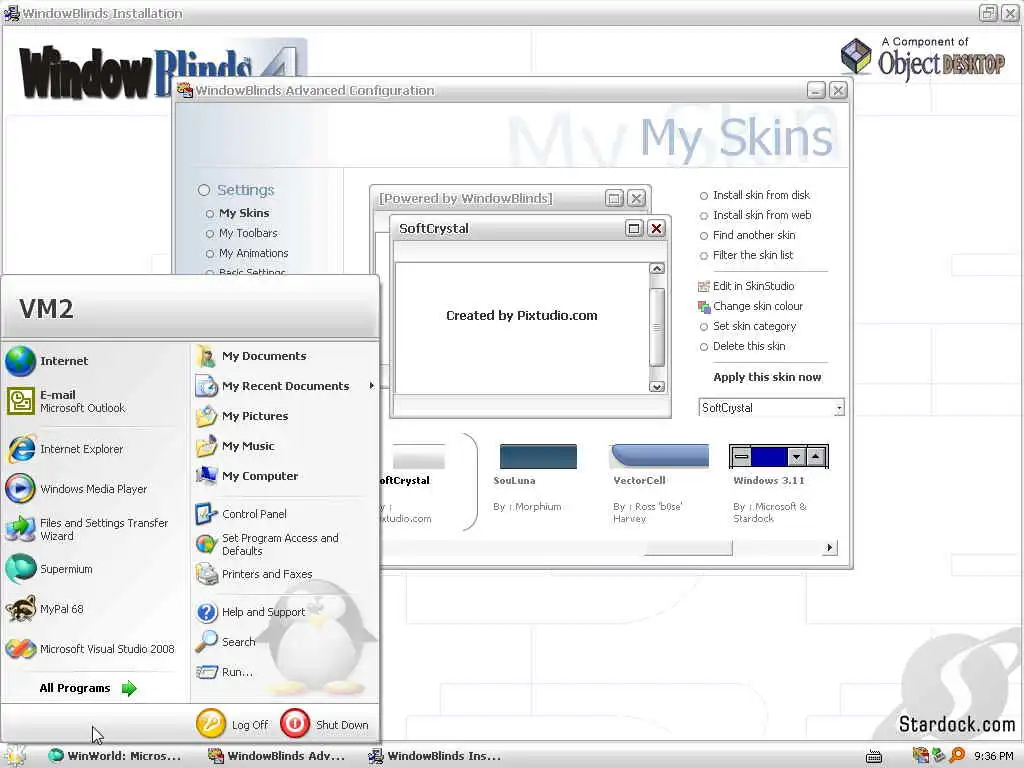Switch to WinWorld taskbar window
Screen dimensions: 1024x768
click(x=115, y=756)
